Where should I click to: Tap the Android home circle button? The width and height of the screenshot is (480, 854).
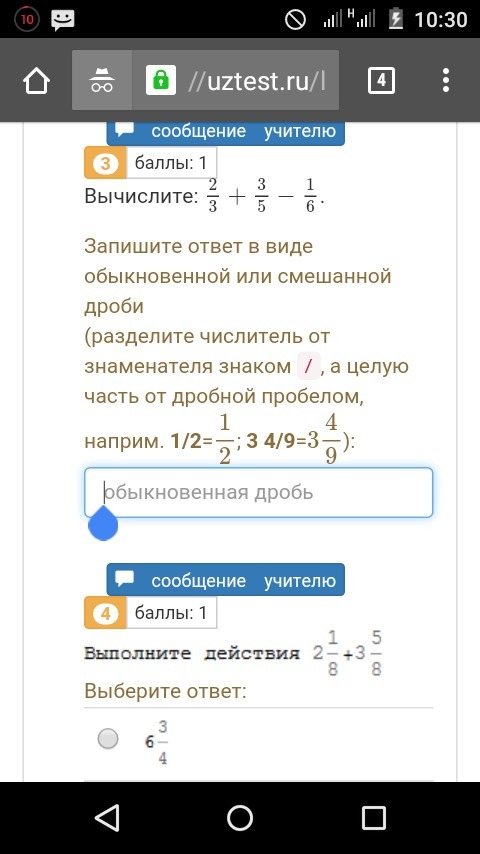[240, 818]
